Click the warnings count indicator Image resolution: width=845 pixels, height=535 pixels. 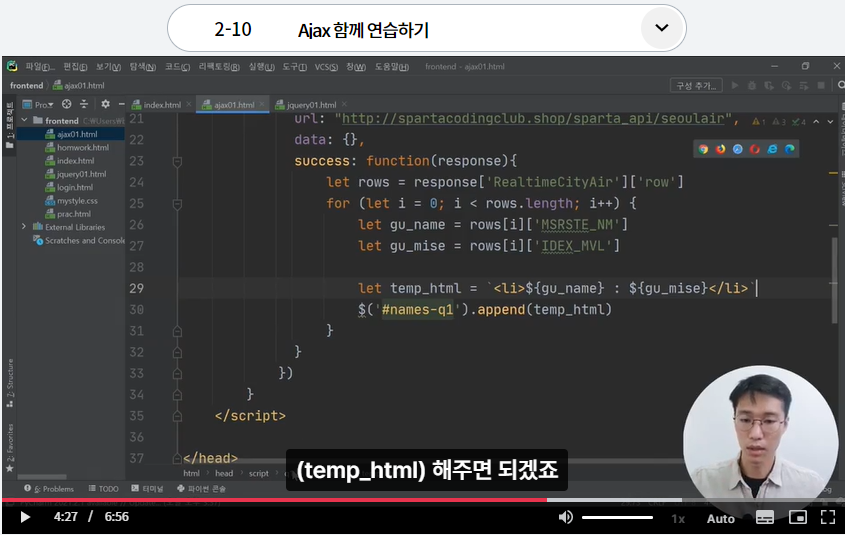tap(759, 122)
